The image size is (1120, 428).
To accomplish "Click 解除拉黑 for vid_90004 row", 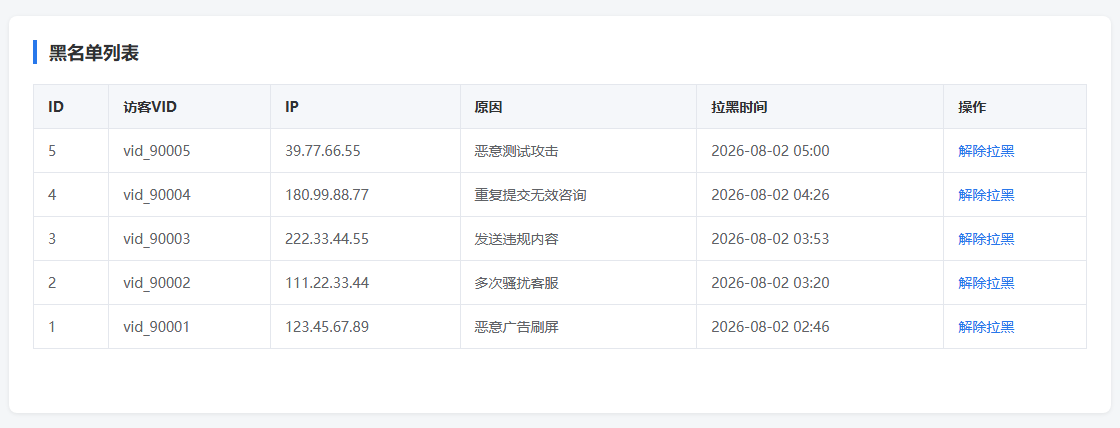I will [986, 195].
